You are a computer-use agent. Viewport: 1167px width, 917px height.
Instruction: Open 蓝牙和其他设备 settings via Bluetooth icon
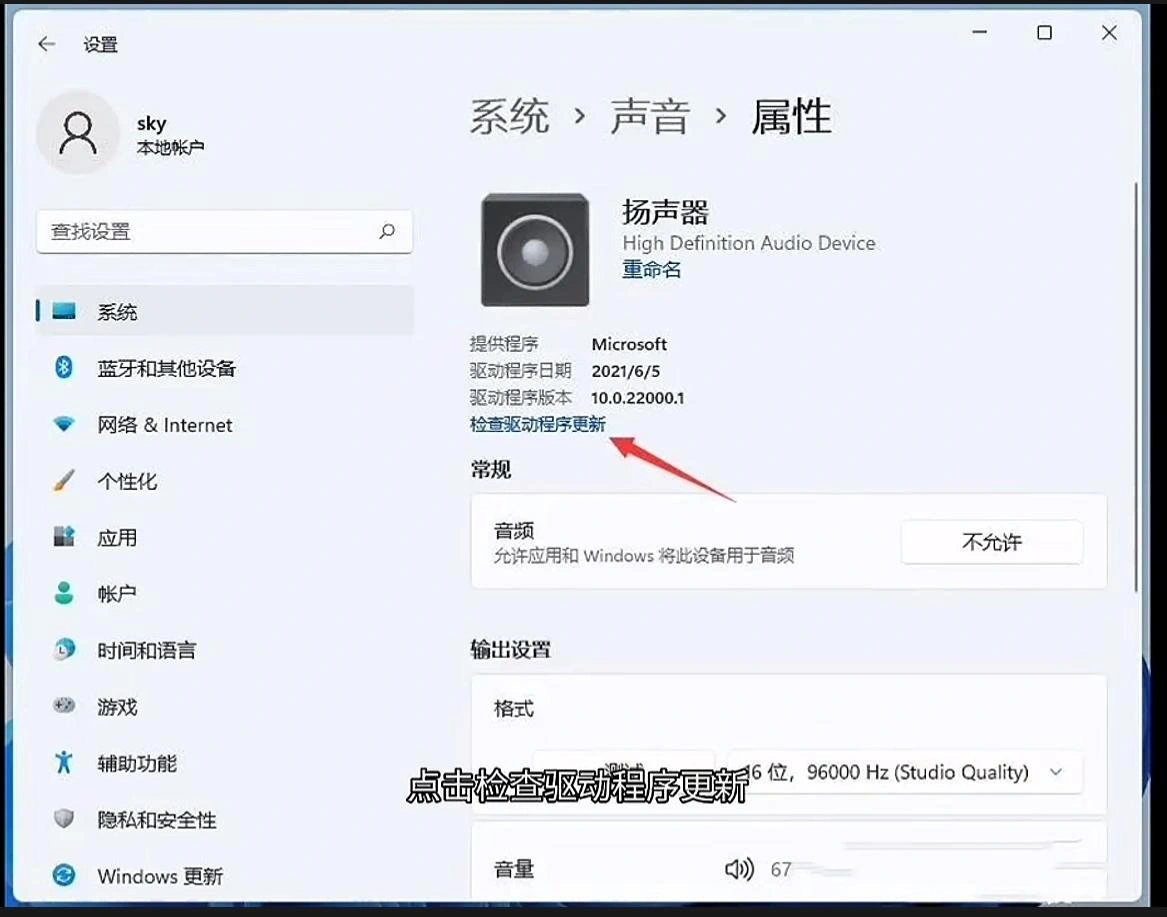coord(63,368)
